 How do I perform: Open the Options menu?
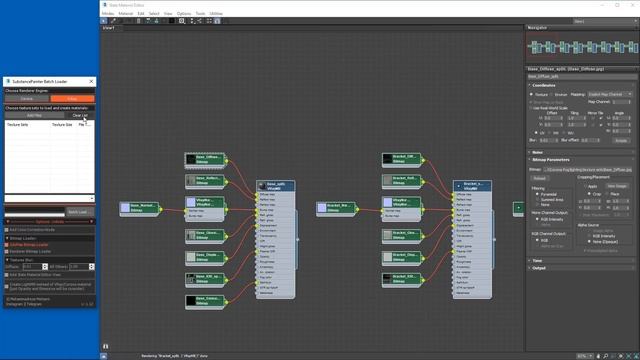184,13
